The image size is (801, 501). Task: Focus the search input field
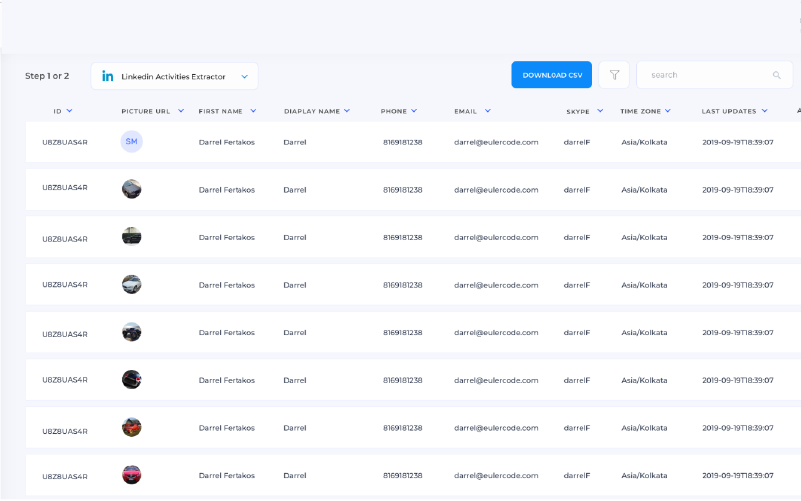[714, 75]
